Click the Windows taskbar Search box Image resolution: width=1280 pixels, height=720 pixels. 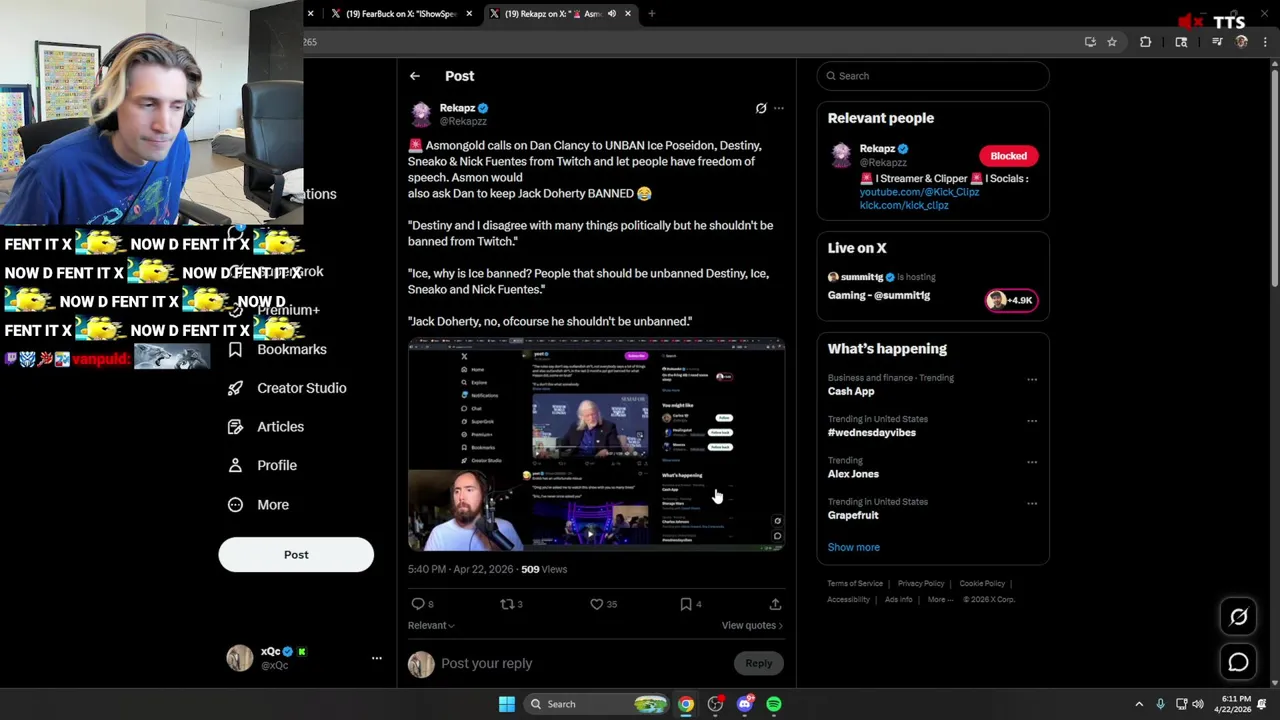pyautogui.click(x=597, y=704)
